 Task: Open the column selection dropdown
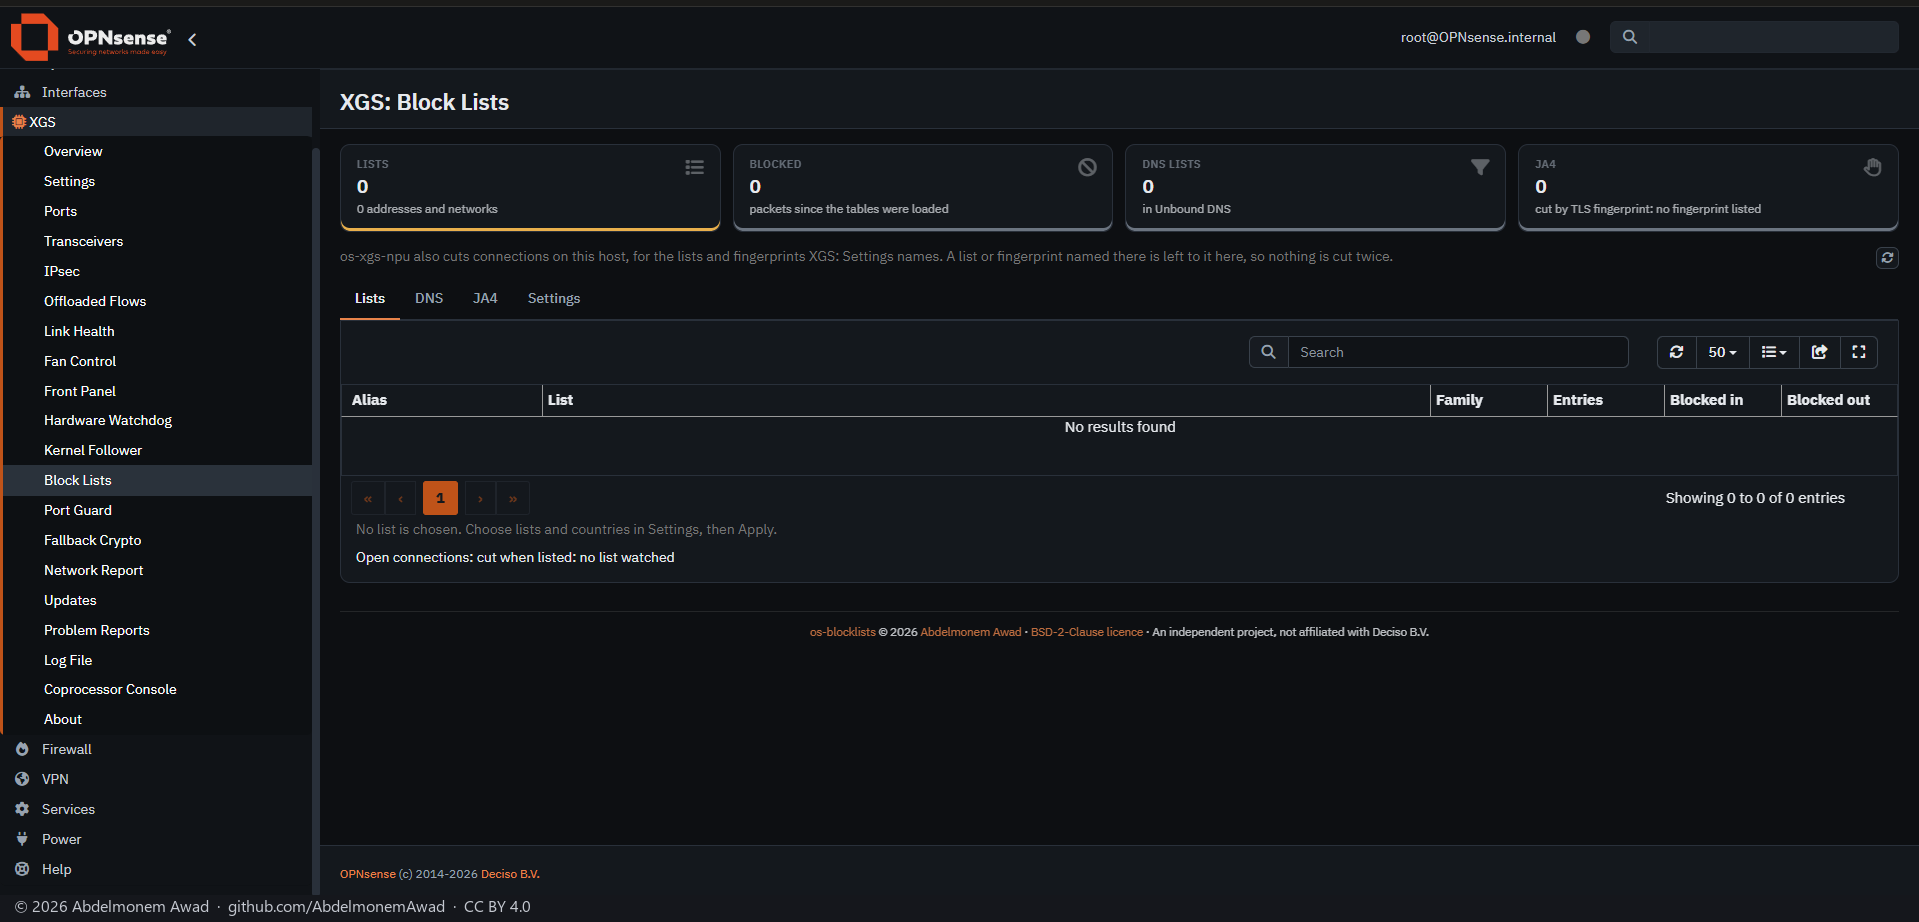1774,352
